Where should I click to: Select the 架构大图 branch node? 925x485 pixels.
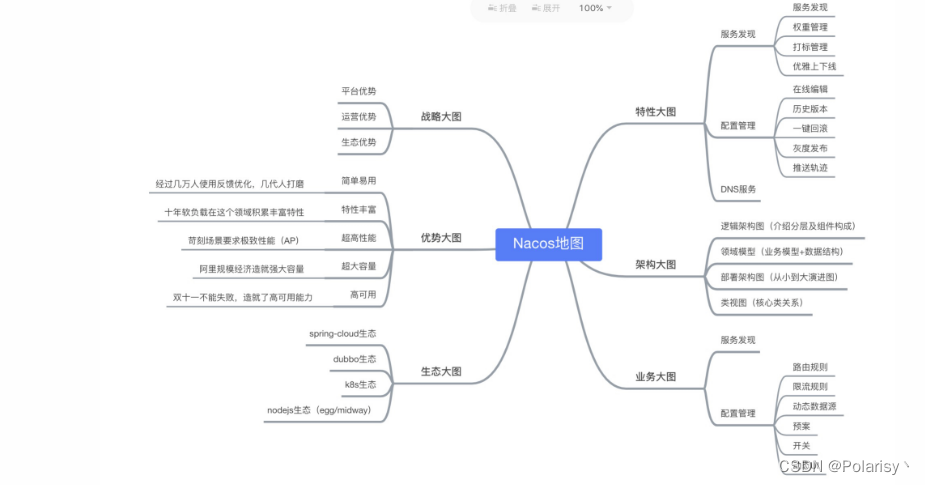(x=655, y=264)
